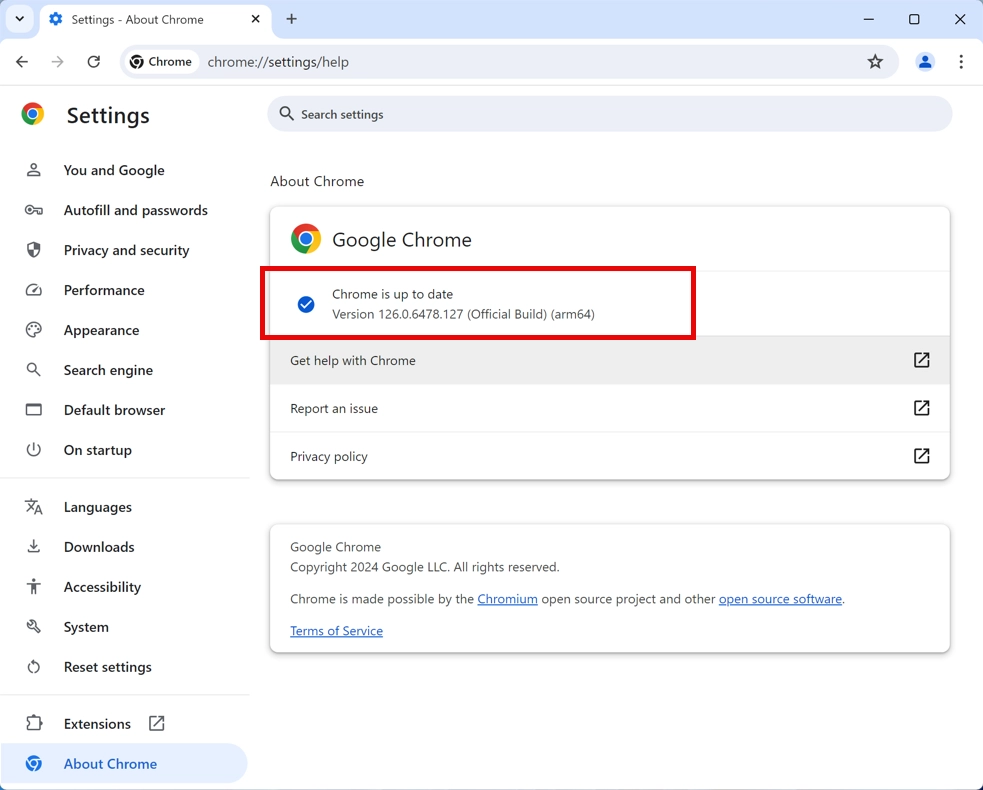Click the Downloads icon in sidebar
Screen dimensions: 983x790
pyautogui.click(x=33, y=547)
